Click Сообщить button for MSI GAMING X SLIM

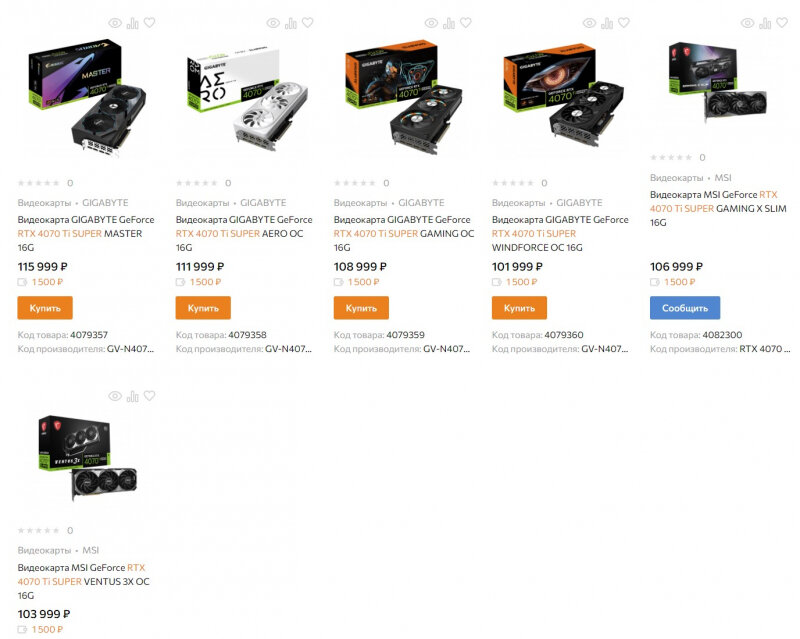click(x=685, y=308)
